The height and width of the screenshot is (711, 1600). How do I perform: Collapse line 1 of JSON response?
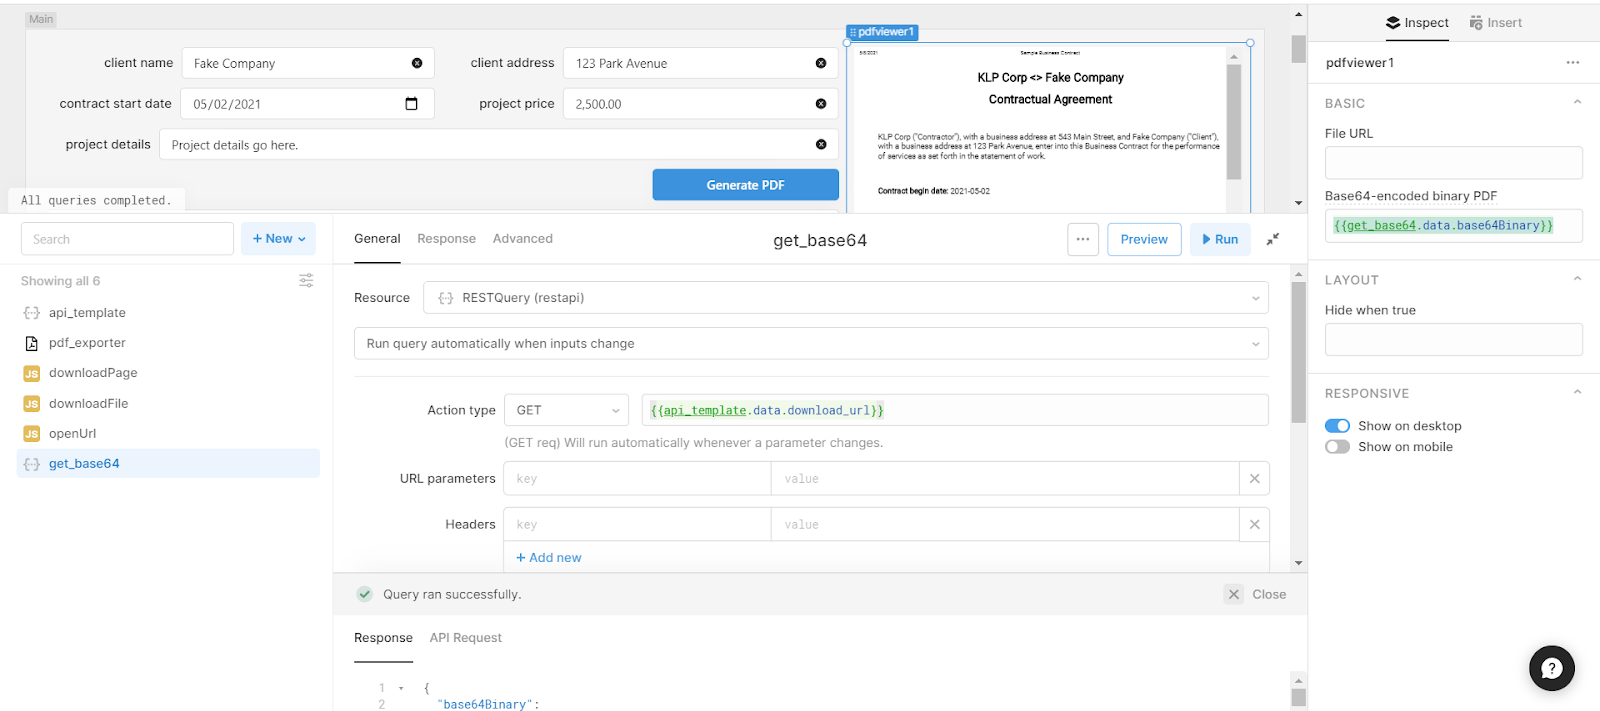pyautogui.click(x=401, y=688)
